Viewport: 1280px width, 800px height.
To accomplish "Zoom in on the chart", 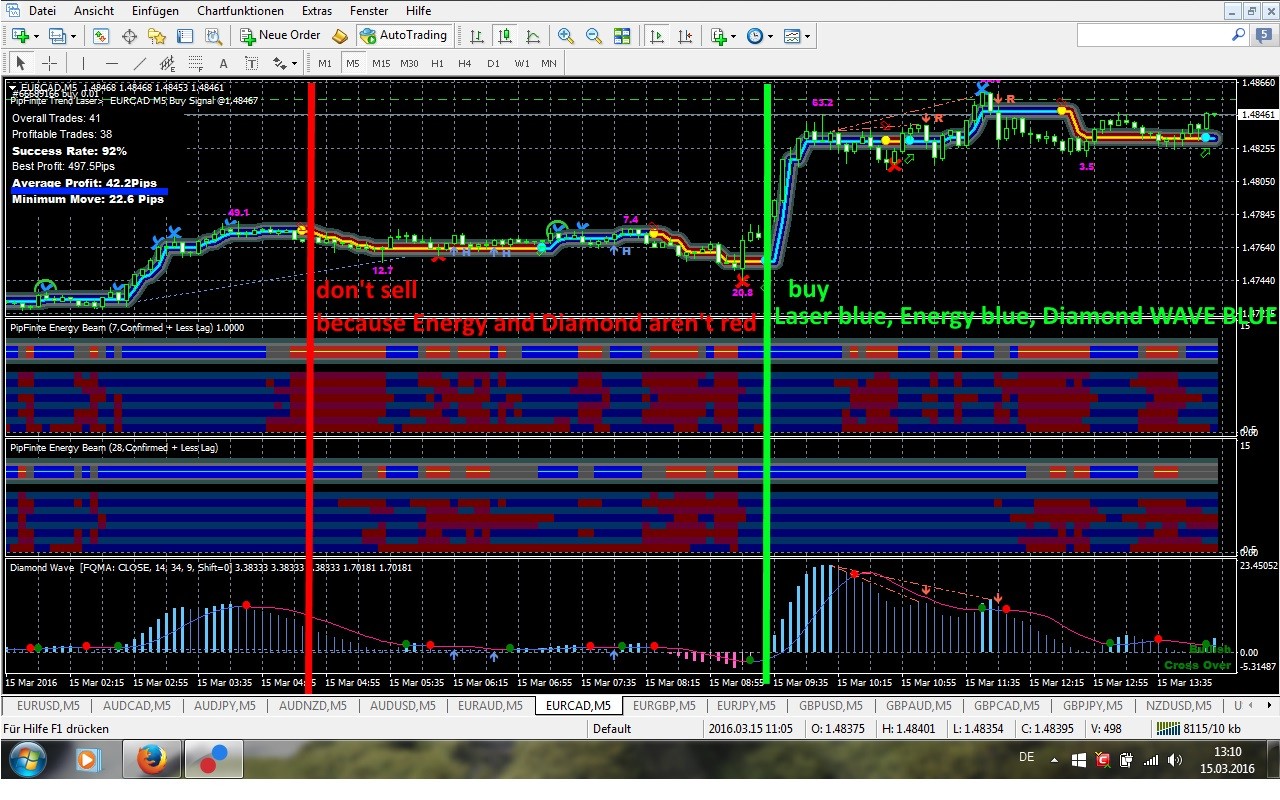I will pos(566,36).
